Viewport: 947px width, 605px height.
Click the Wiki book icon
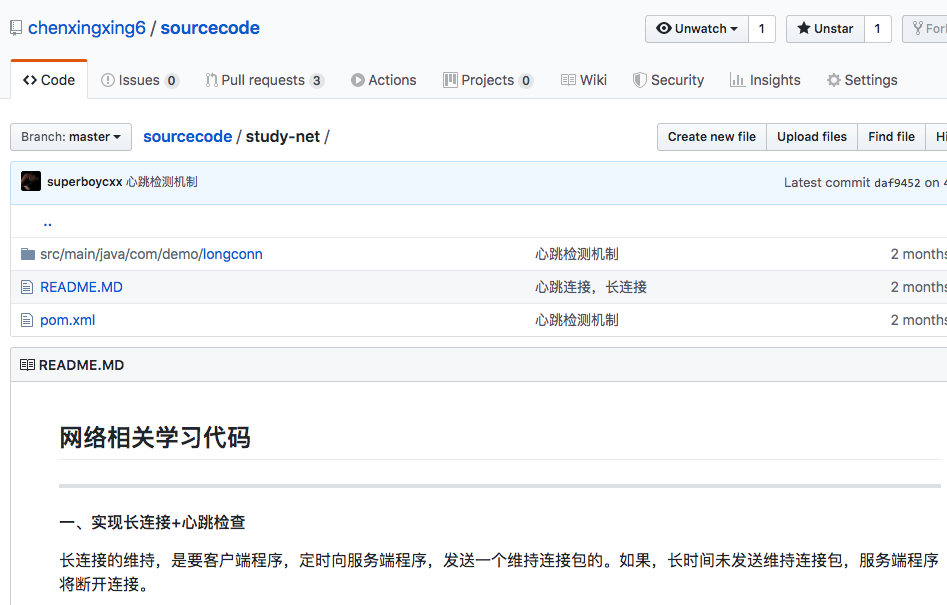pos(568,80)
